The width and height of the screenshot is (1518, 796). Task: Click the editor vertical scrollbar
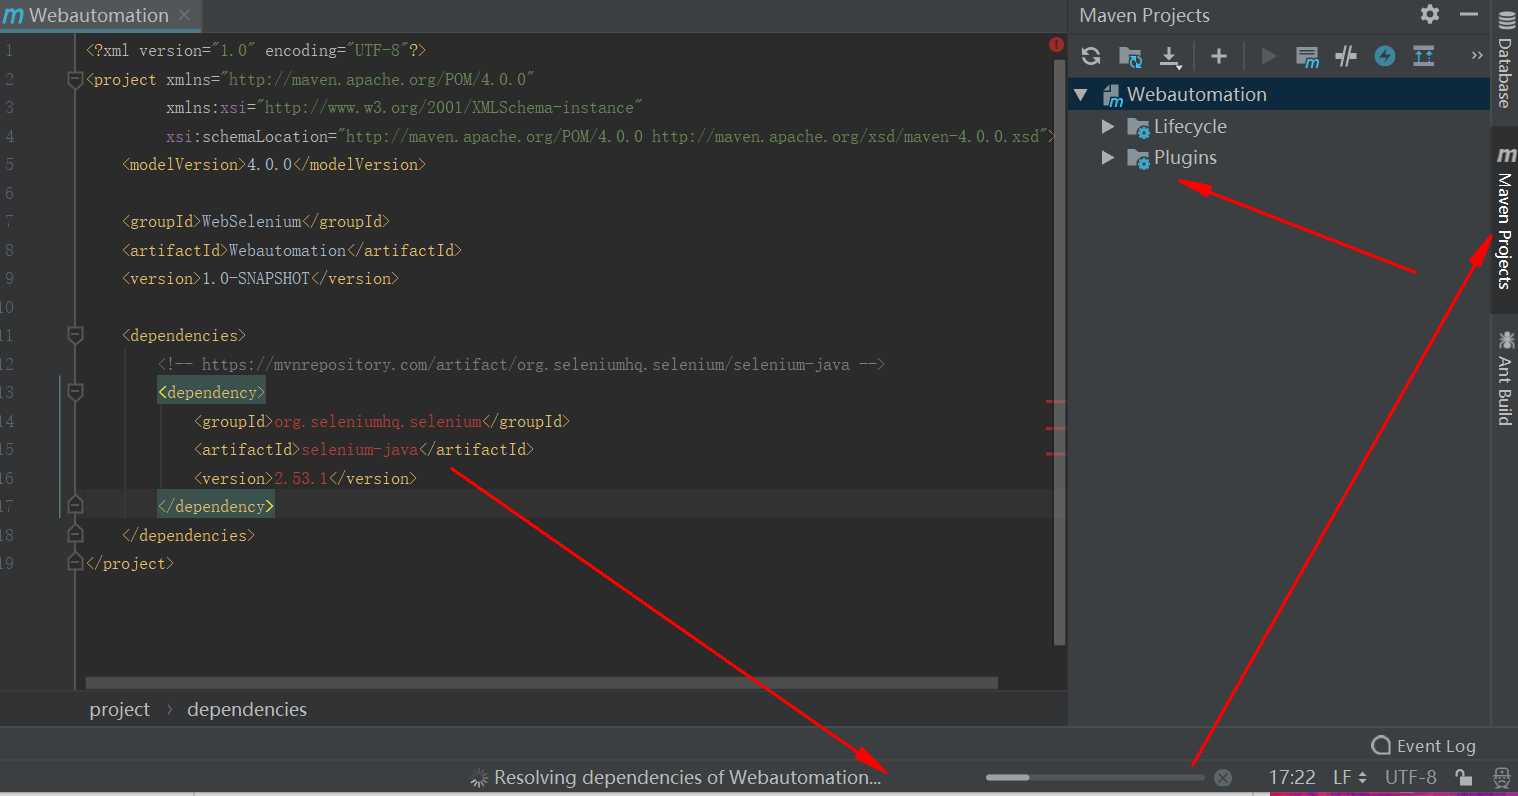click(x=1059, y=352)
